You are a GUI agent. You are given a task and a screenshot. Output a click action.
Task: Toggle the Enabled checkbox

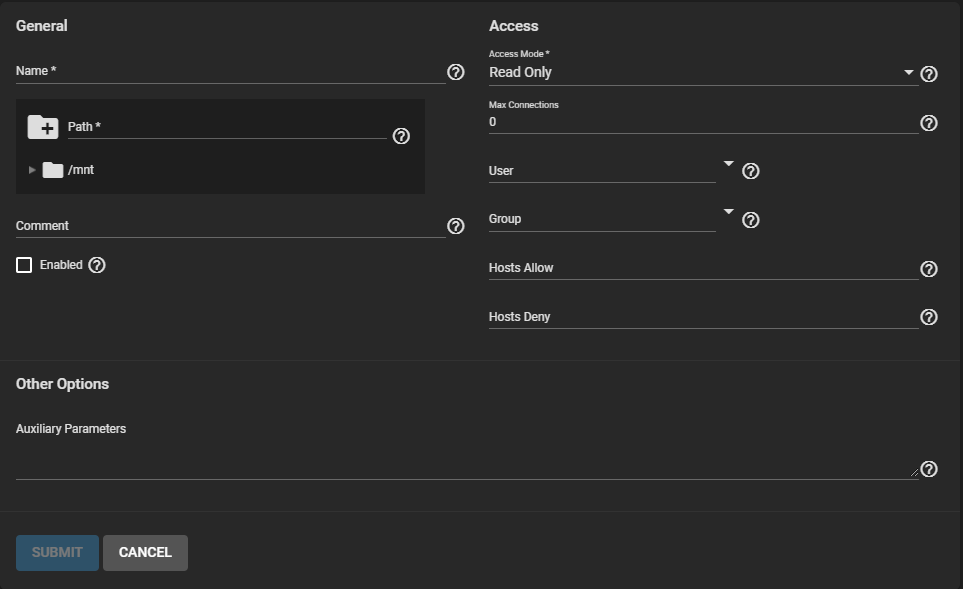(x=24, y=265)
